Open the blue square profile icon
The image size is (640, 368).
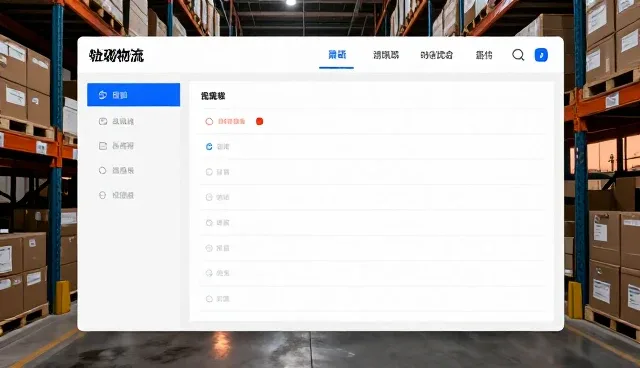tap(541, 55)
